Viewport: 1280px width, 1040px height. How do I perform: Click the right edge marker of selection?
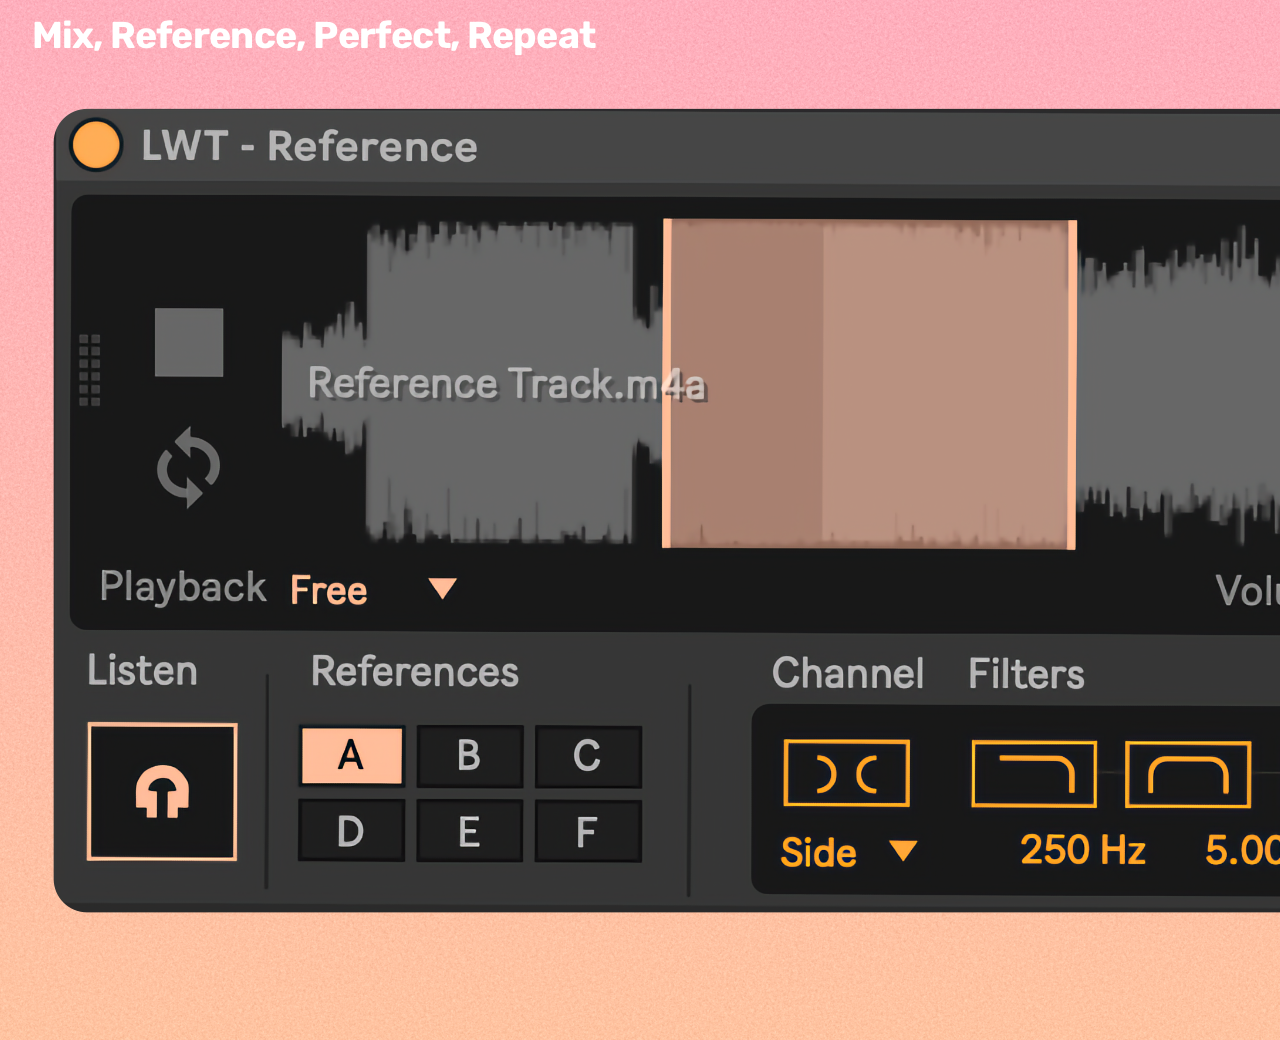click(1072, 385)
